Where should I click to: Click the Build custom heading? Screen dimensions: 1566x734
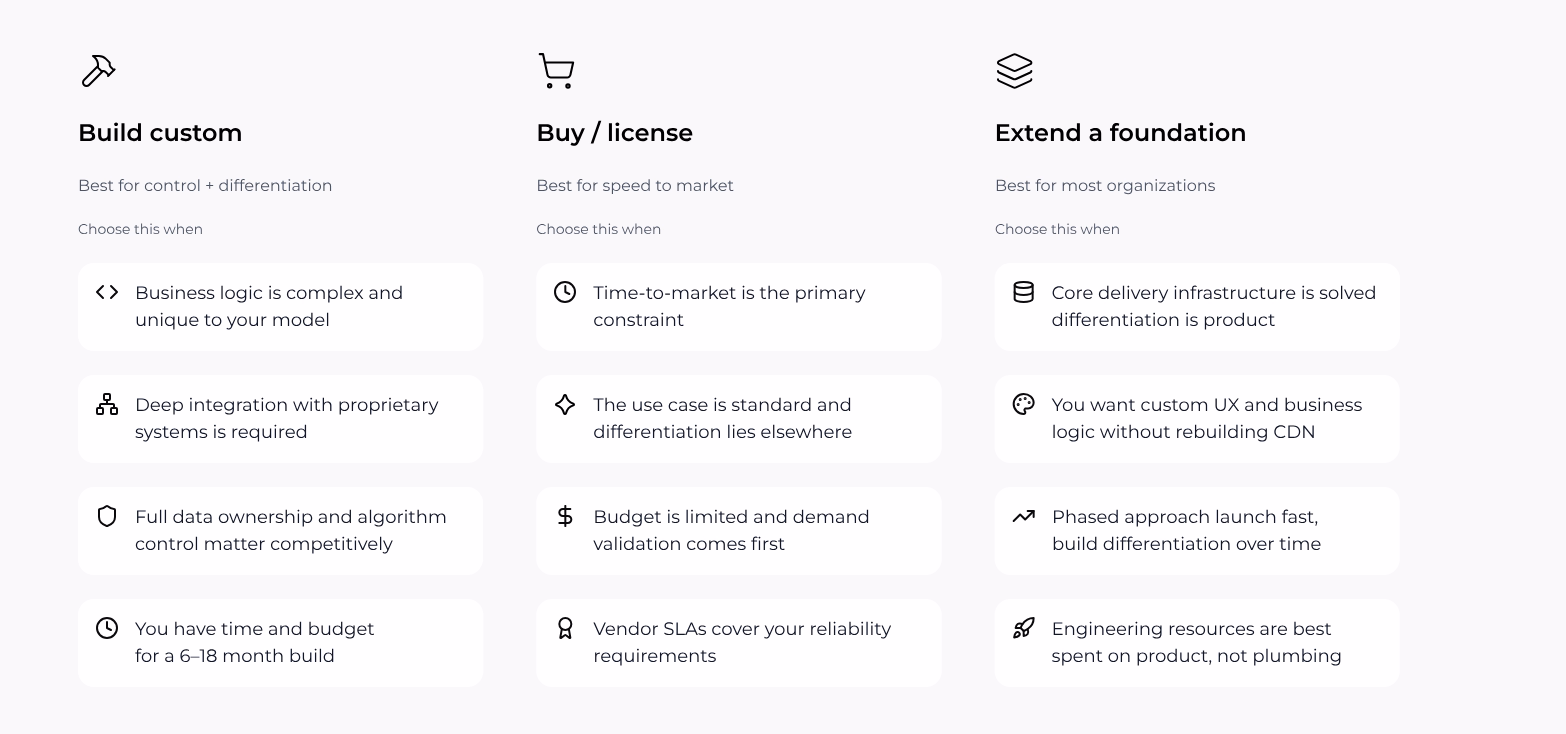coord(160,133)
